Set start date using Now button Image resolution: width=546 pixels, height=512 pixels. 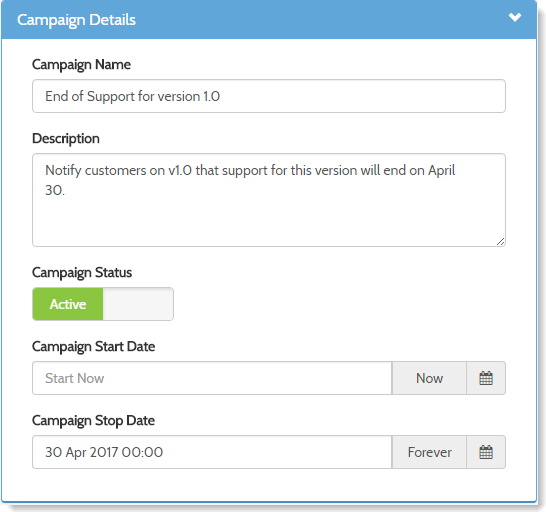(429, 378)
